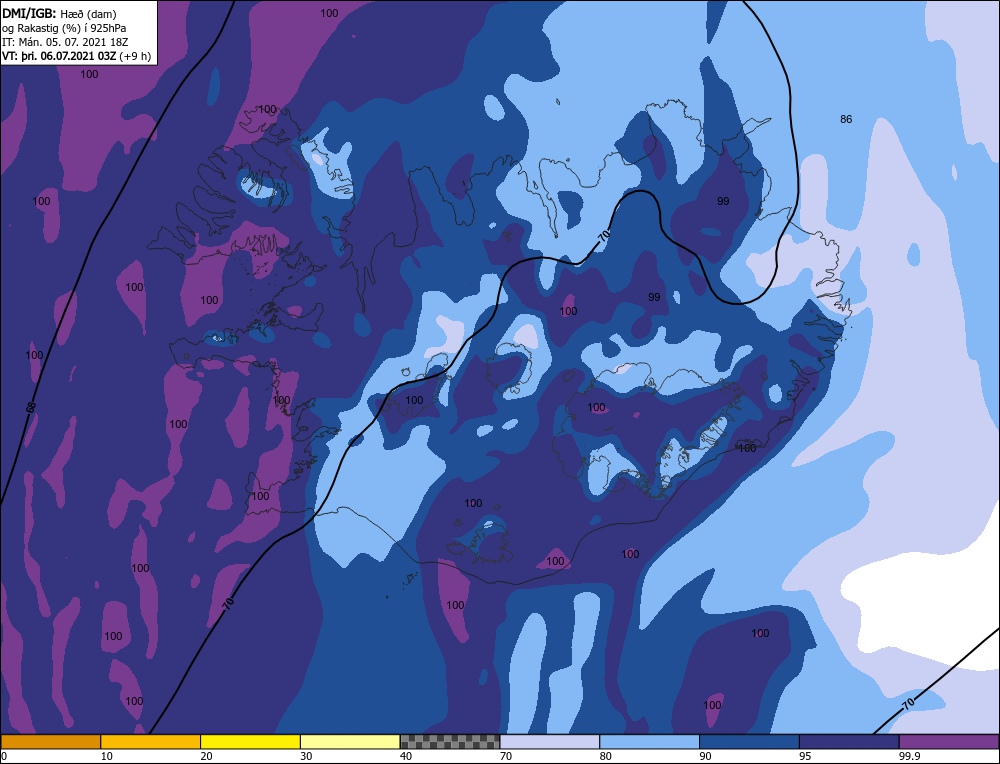Click the dark orange 0–10 legend swatch
Screen dimensions: 1000x764
(x=50, y=742)
